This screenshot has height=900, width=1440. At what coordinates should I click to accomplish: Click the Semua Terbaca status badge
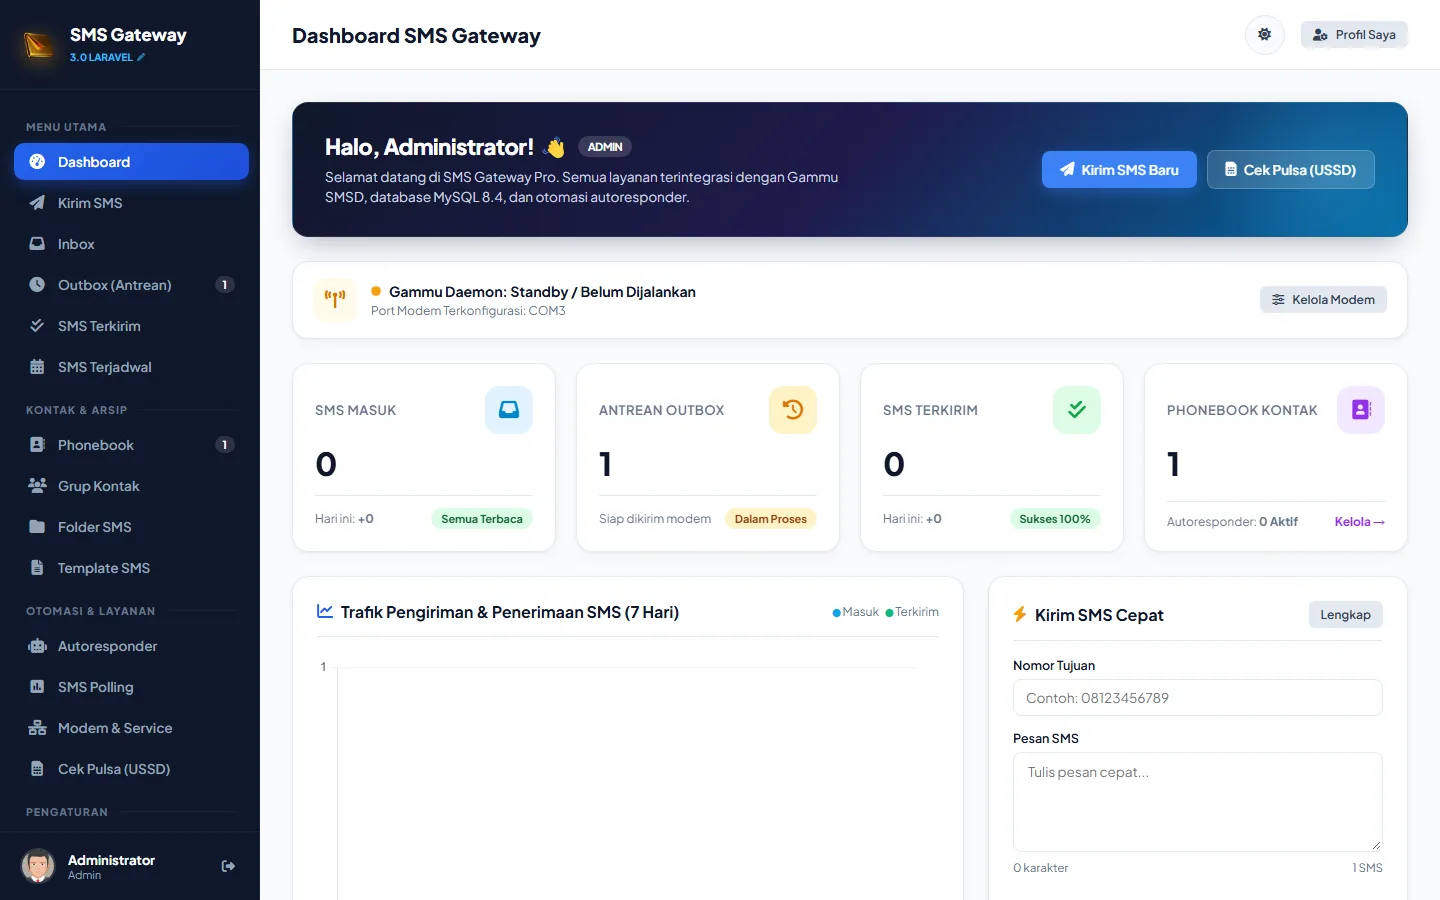[x=482, y=519]
